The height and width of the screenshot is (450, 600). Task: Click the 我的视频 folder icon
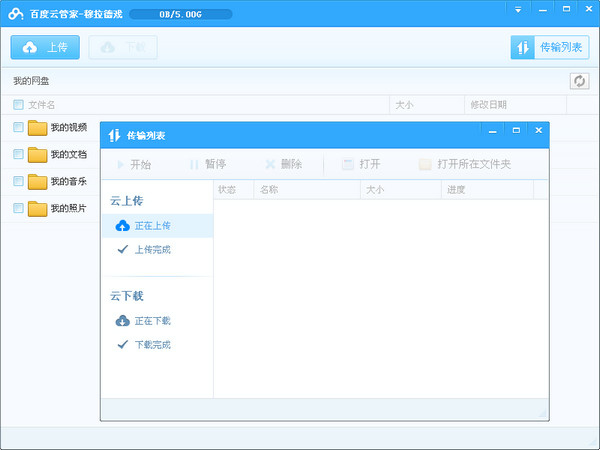[38, 128]
